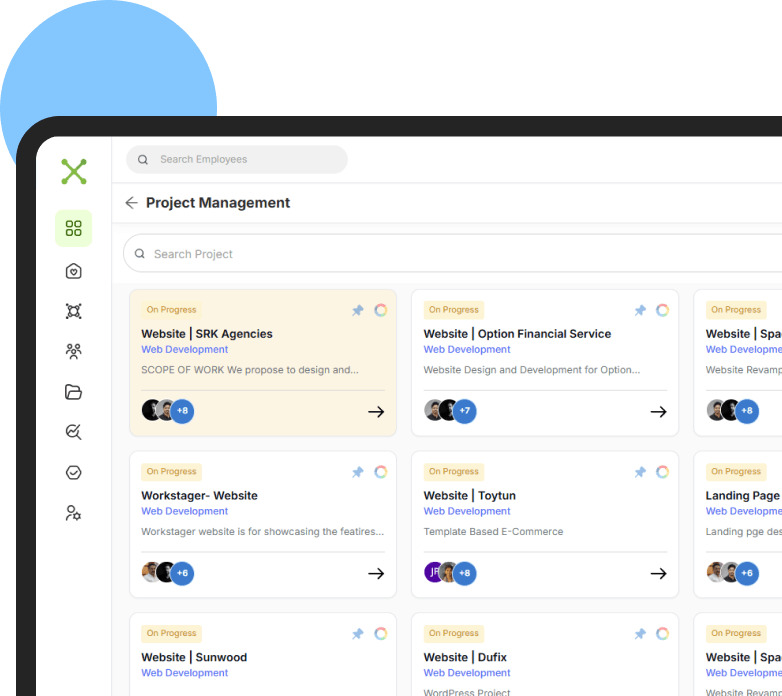Viewport: 782px width, 696px height.
Task: Open the dashboard grid icon in sidebar
Action: 73,228
